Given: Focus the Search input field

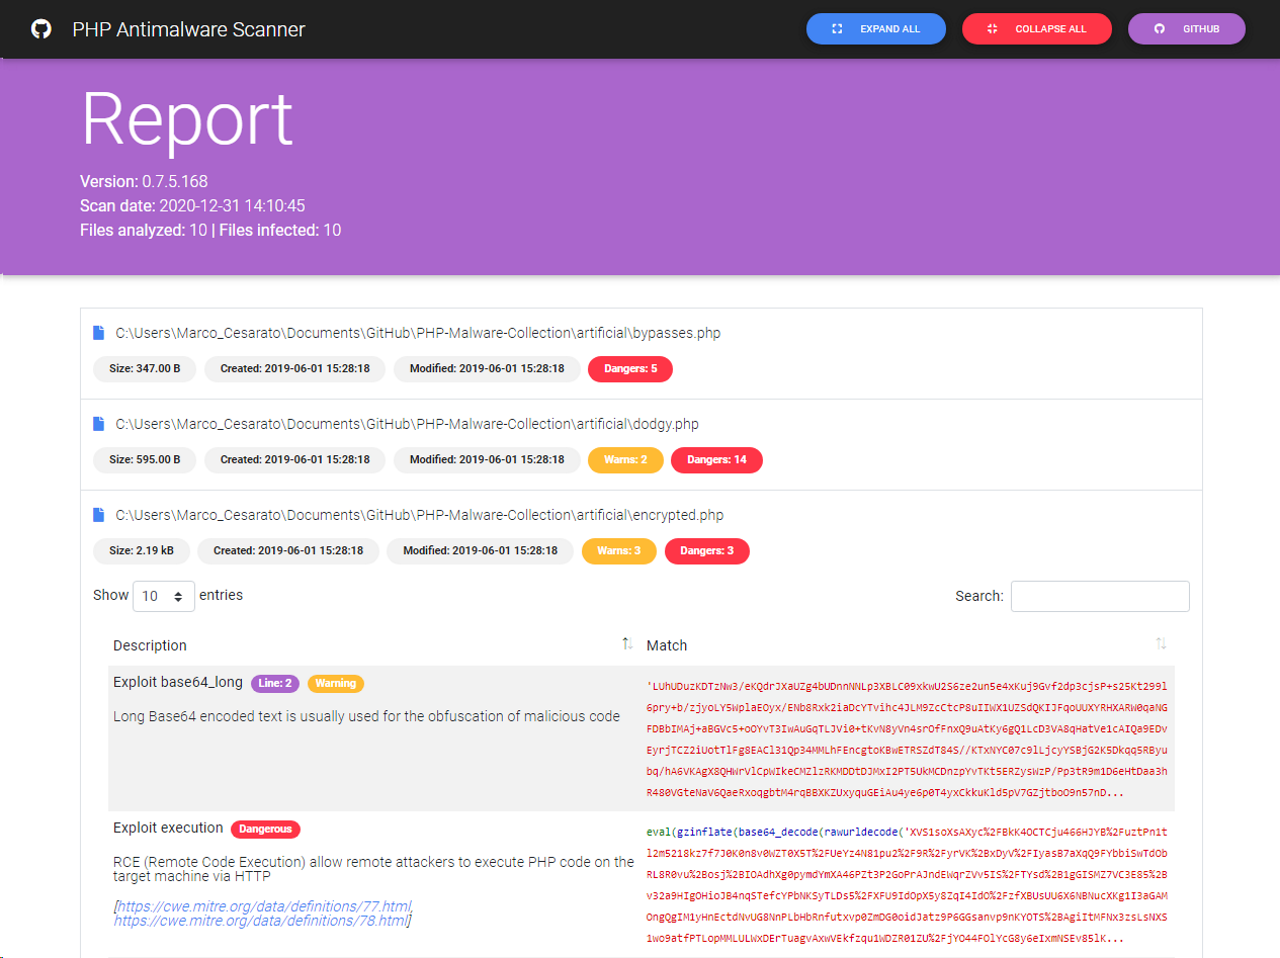Looking at the screenshot, I should pyautogui.click(x=1100, y=596).
